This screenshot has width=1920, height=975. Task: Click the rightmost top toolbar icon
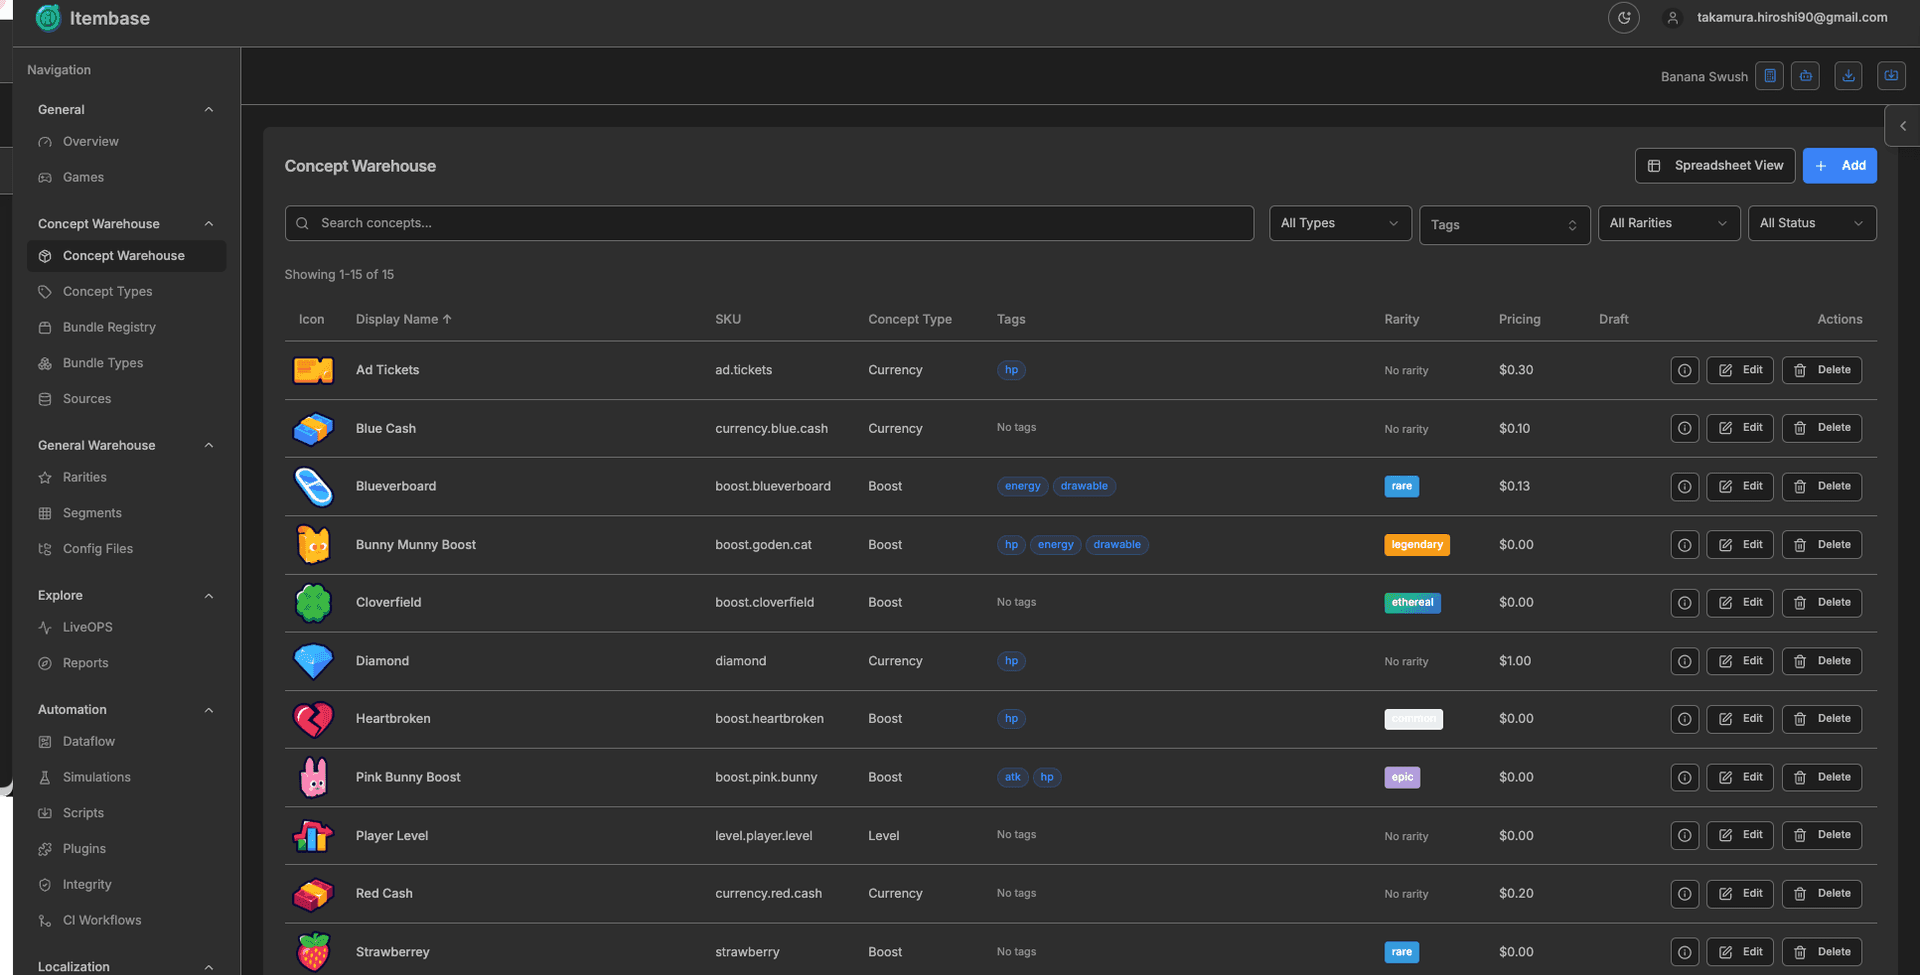pos(1891,76)
